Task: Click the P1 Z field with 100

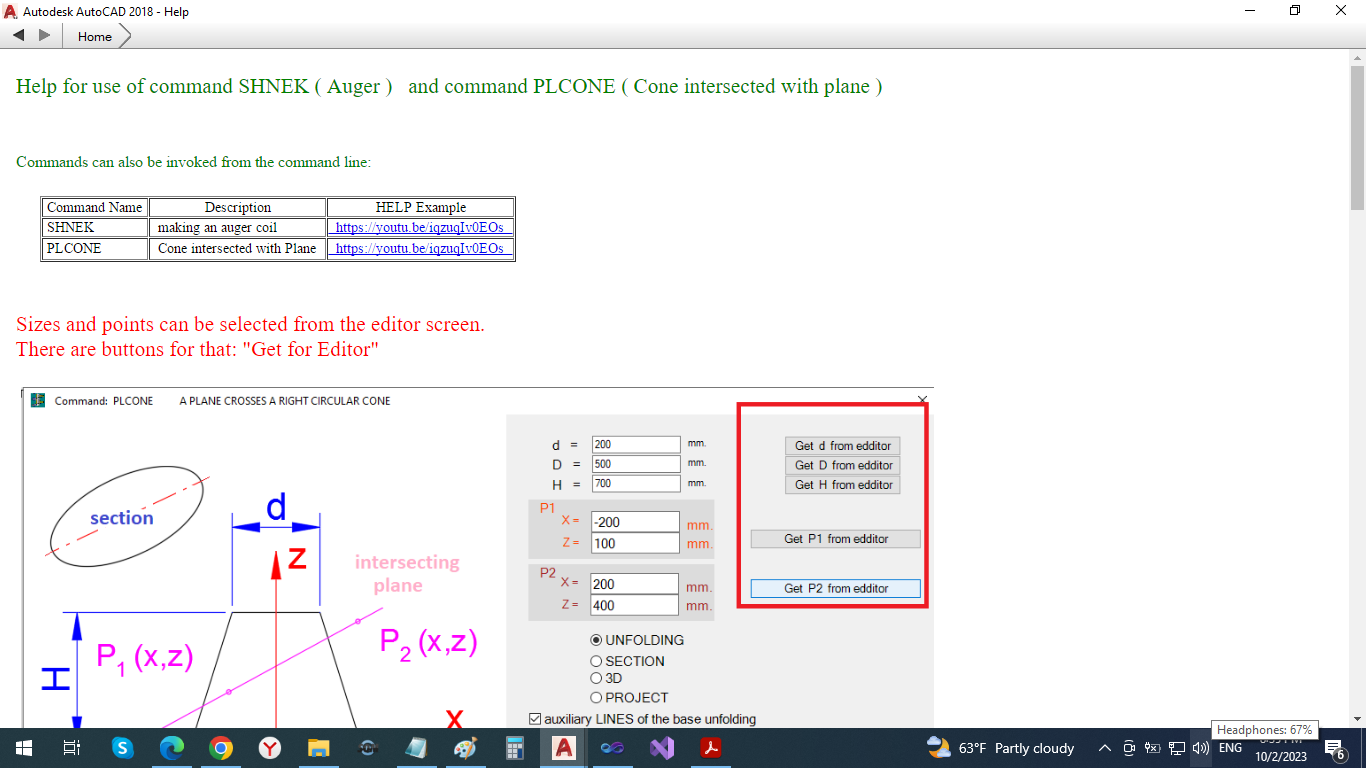Action: 635,544
